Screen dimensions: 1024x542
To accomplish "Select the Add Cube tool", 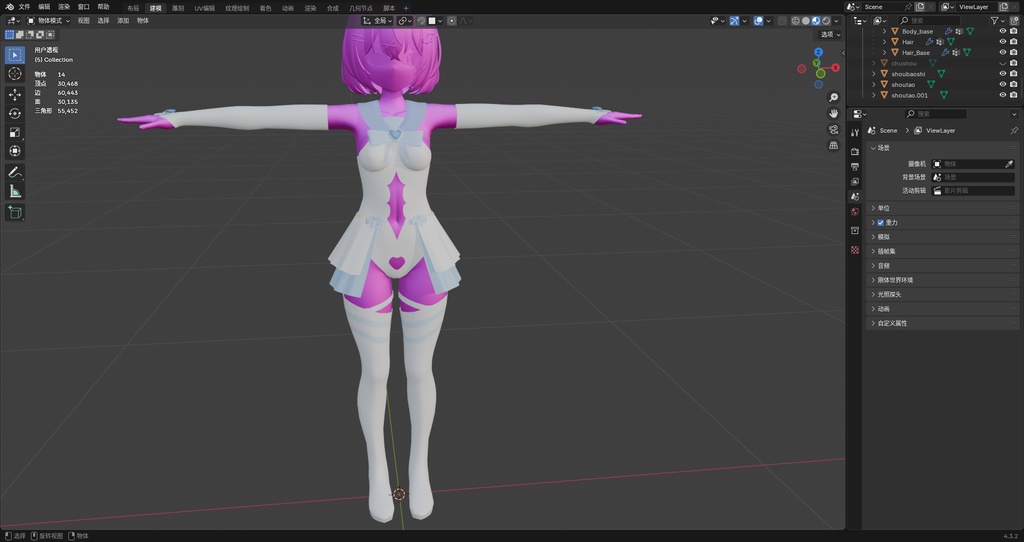I will [x=14, y=212].
